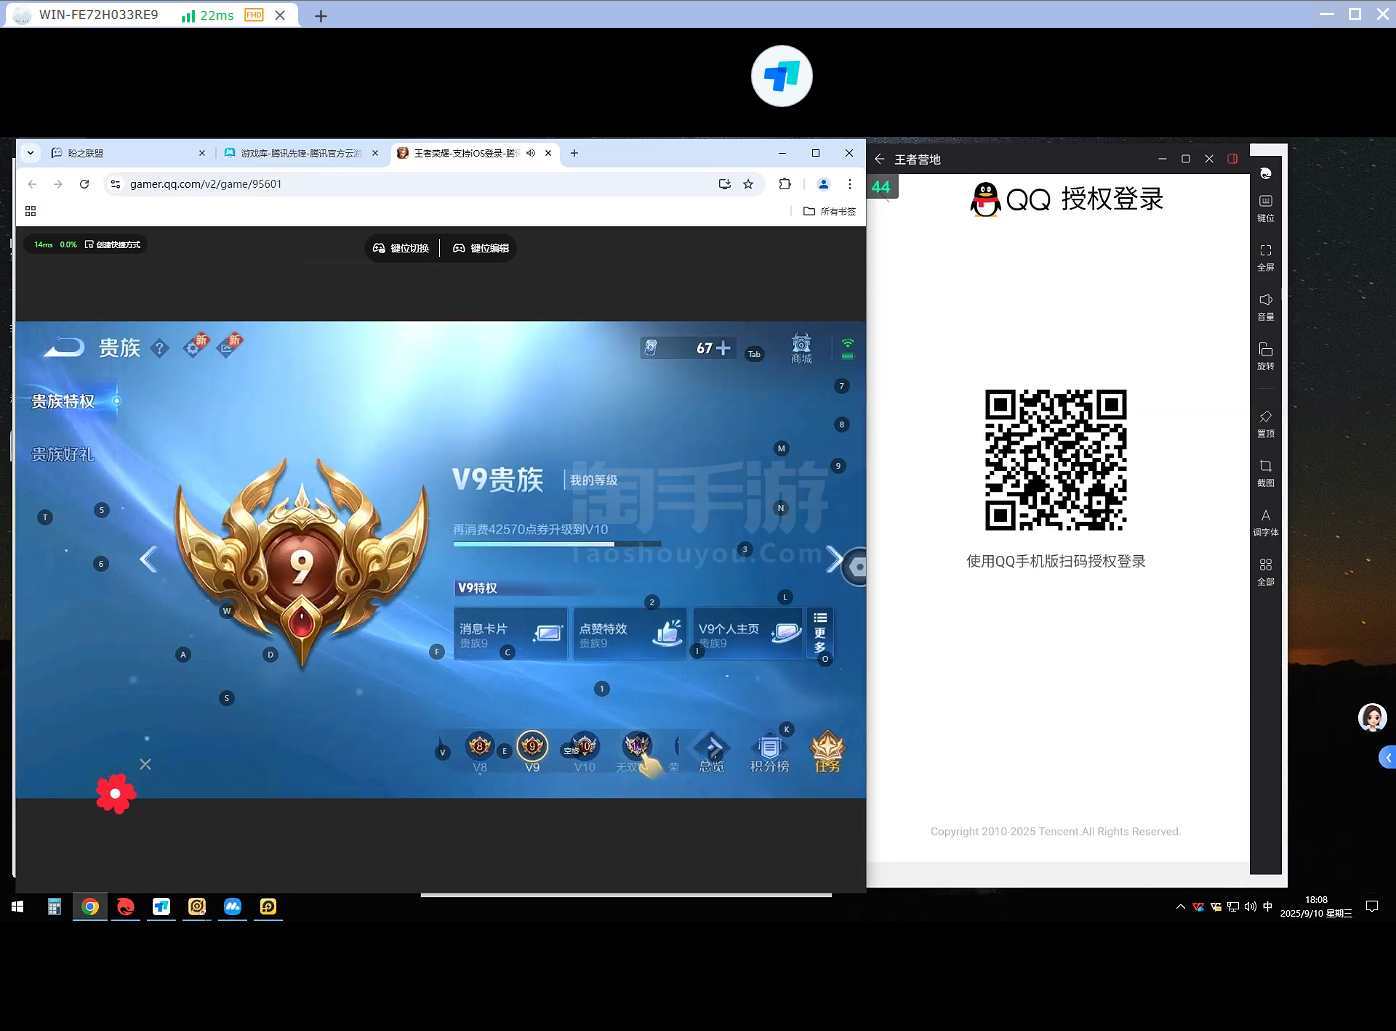Take a screenshot with the 截图 icon

(x=1265, y=472)
